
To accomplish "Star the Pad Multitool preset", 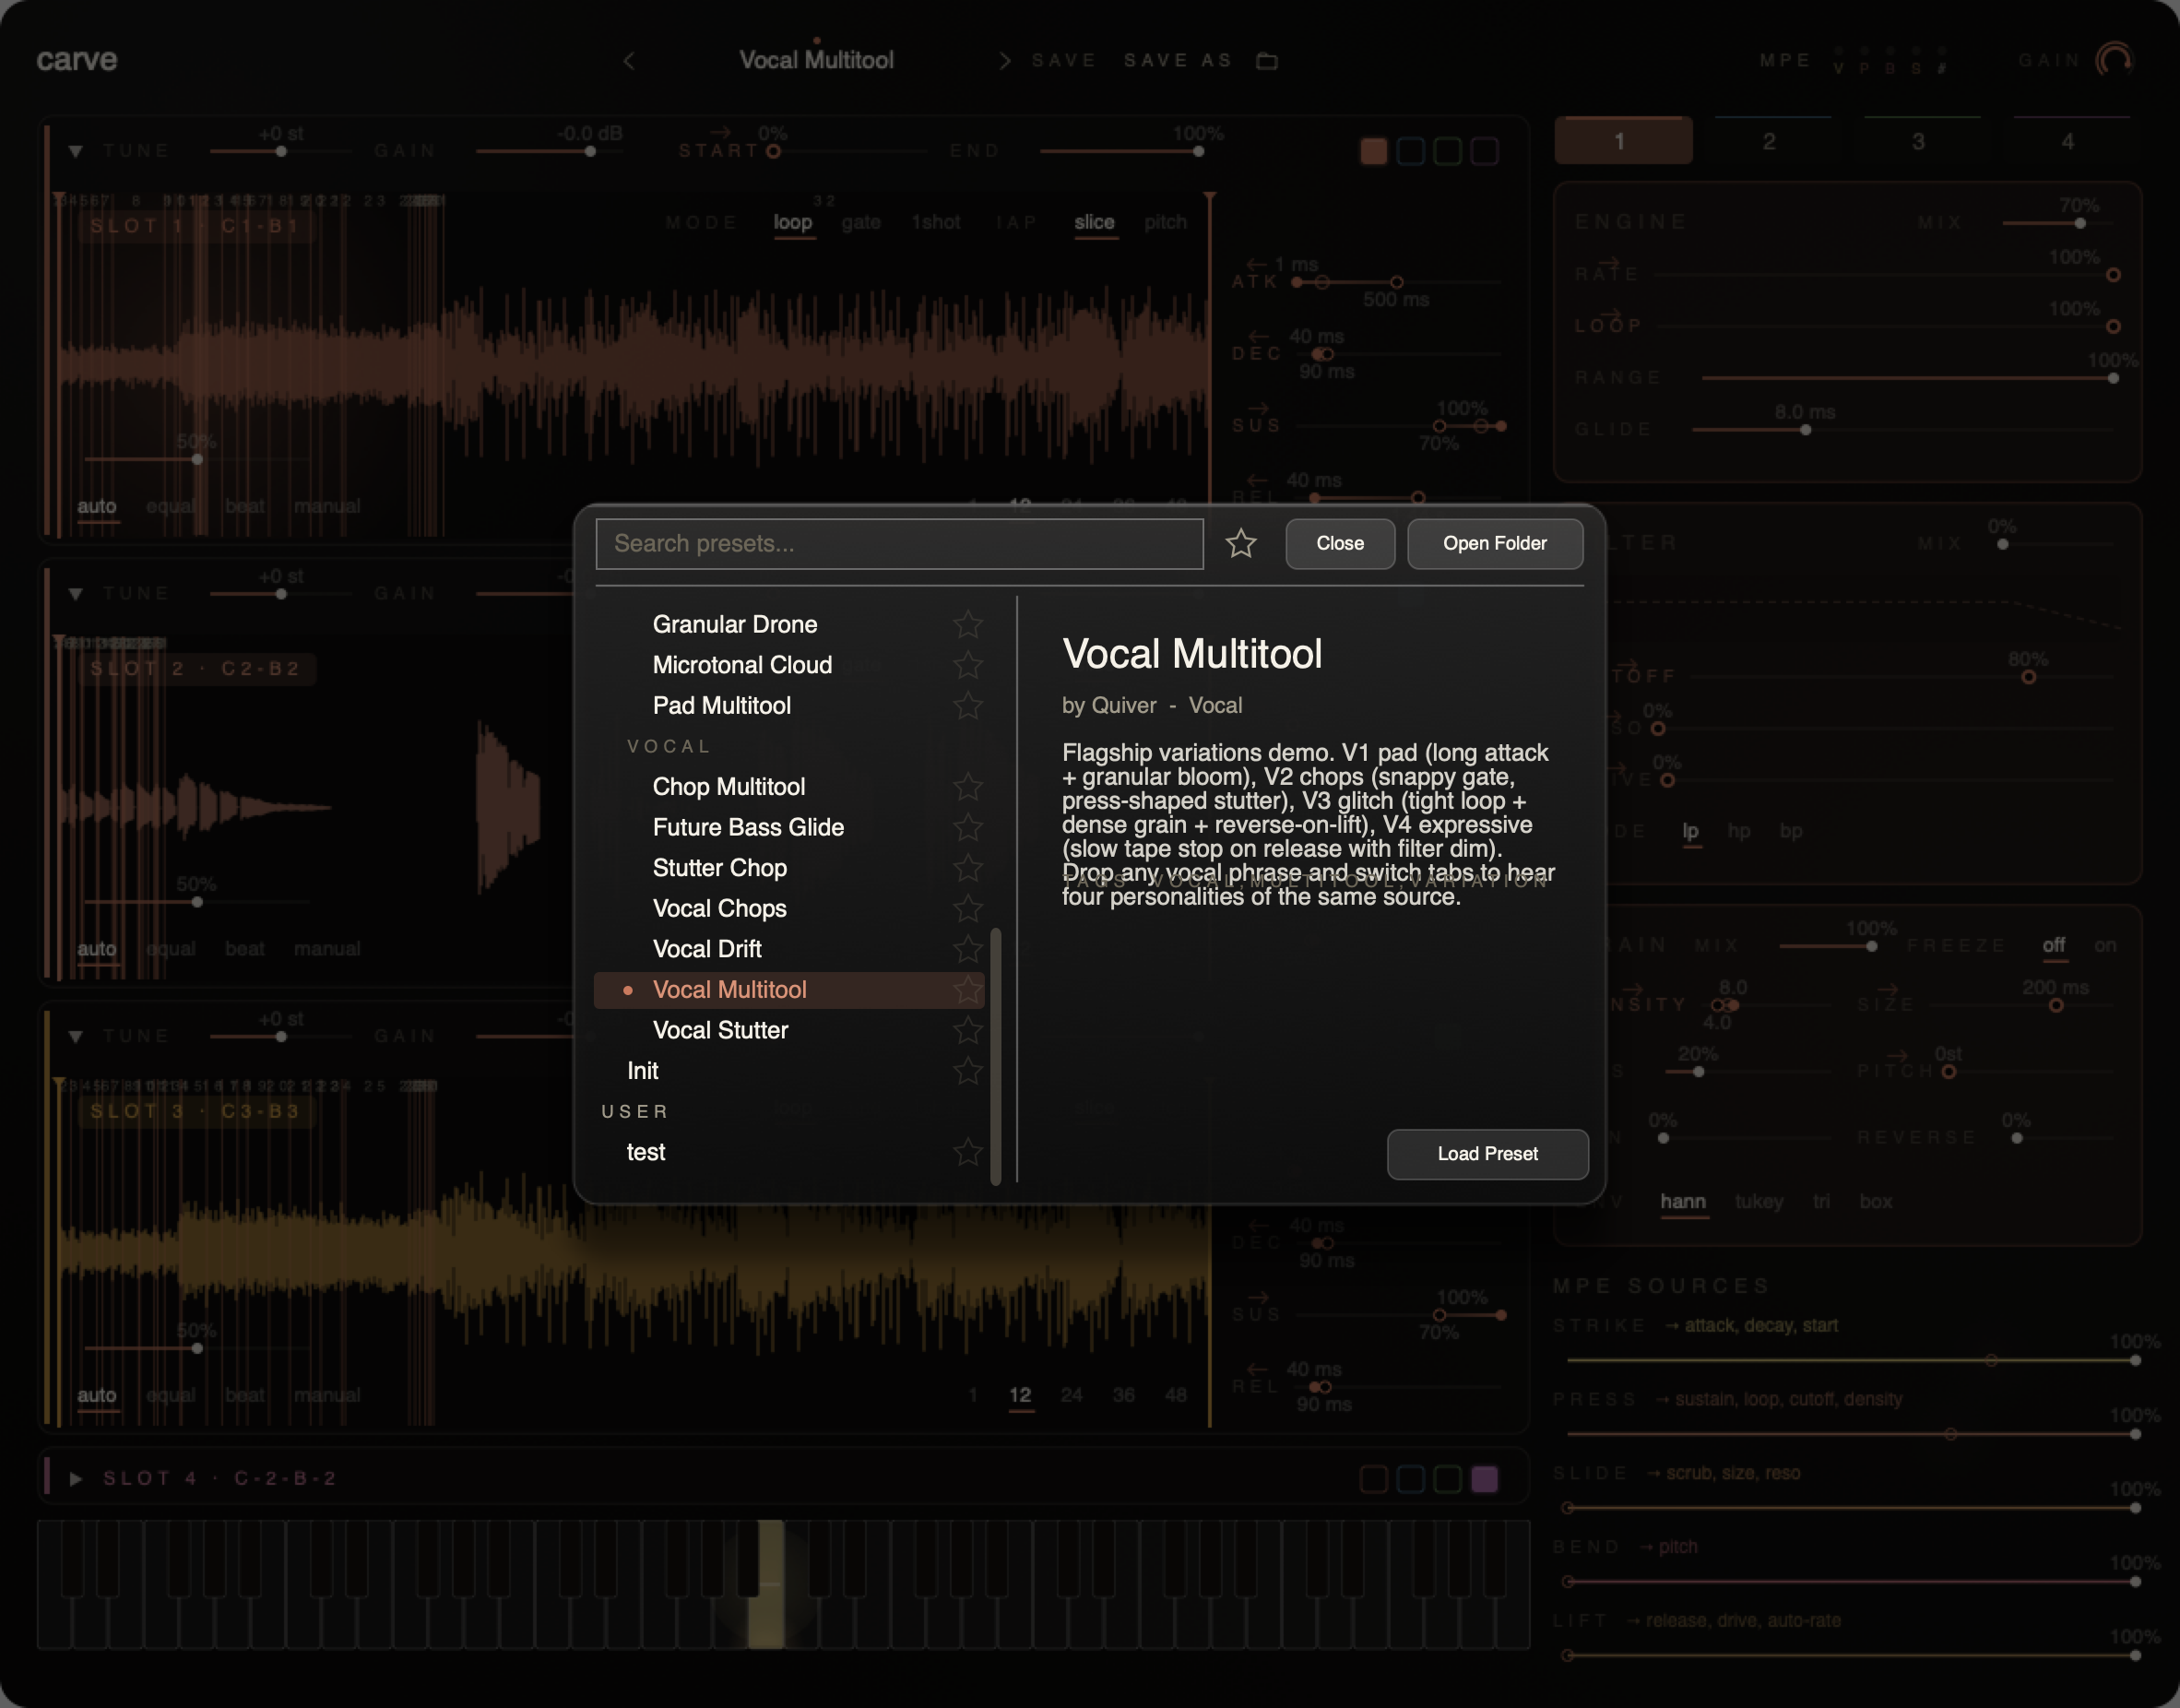I will tap(967, 705).
